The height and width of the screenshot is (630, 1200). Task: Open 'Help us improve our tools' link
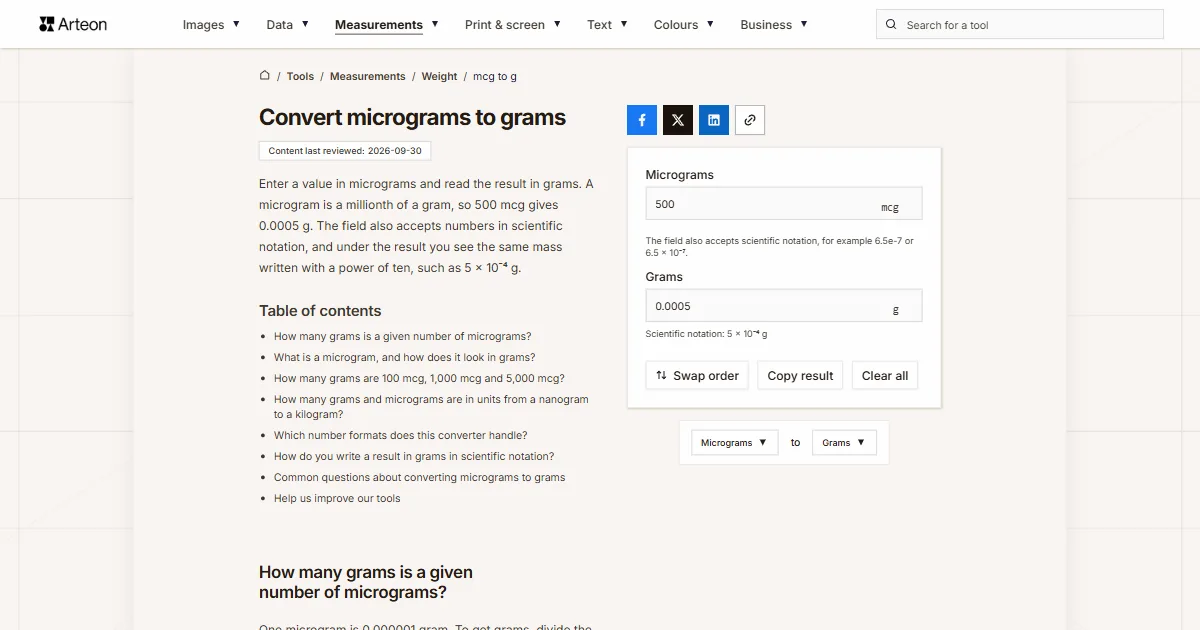[x=337, y=498]
